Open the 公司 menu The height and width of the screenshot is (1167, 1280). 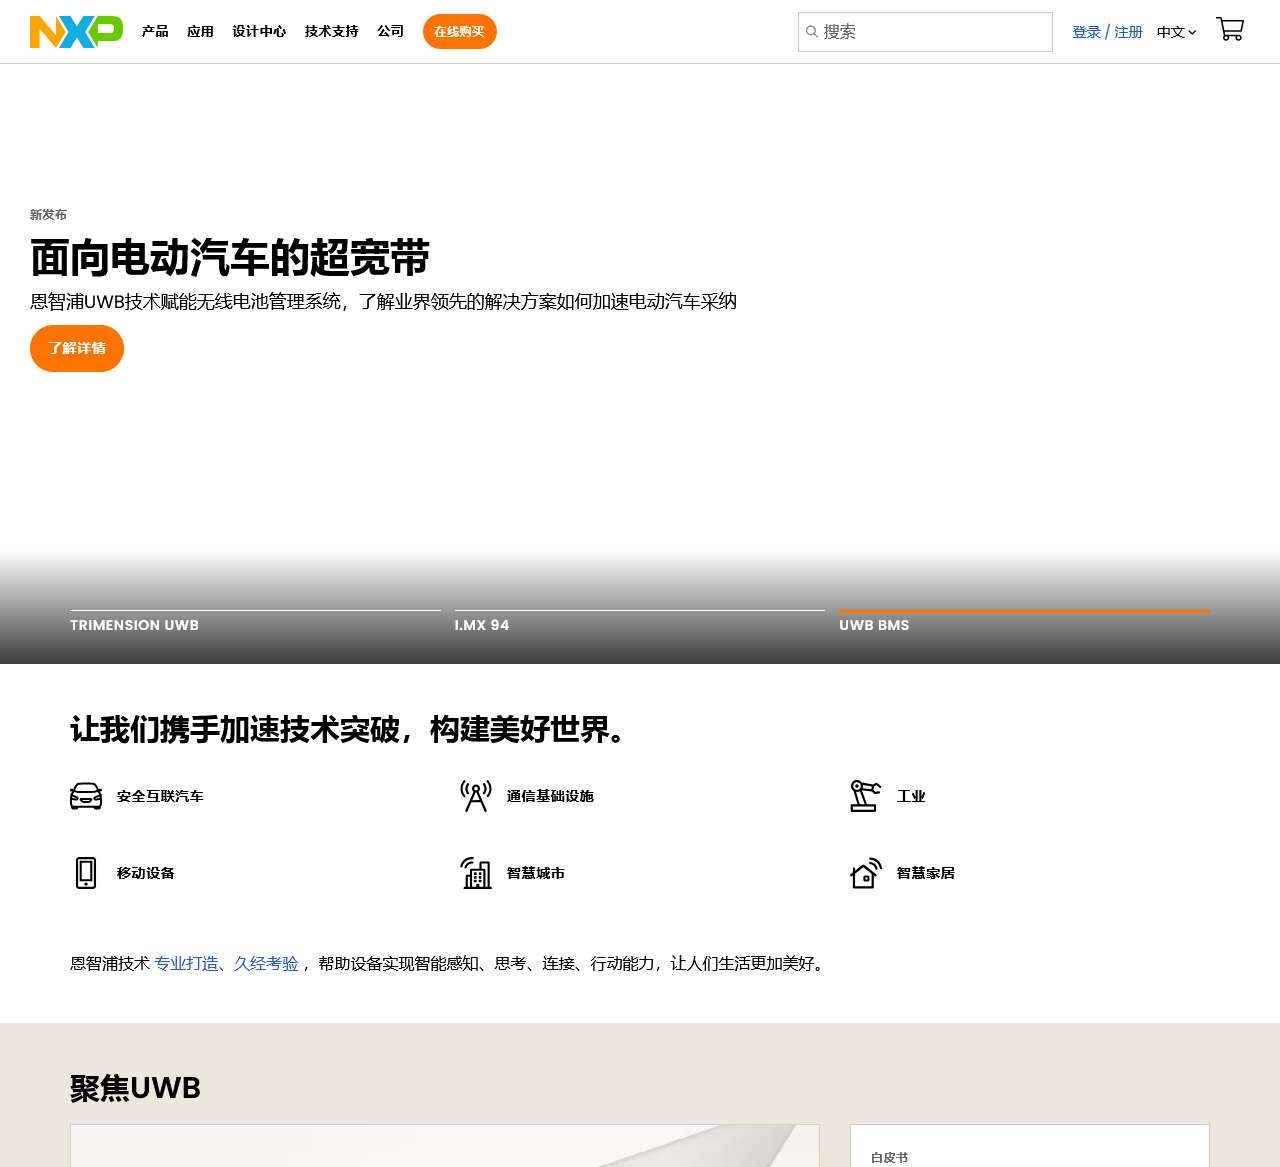[390, 32]
